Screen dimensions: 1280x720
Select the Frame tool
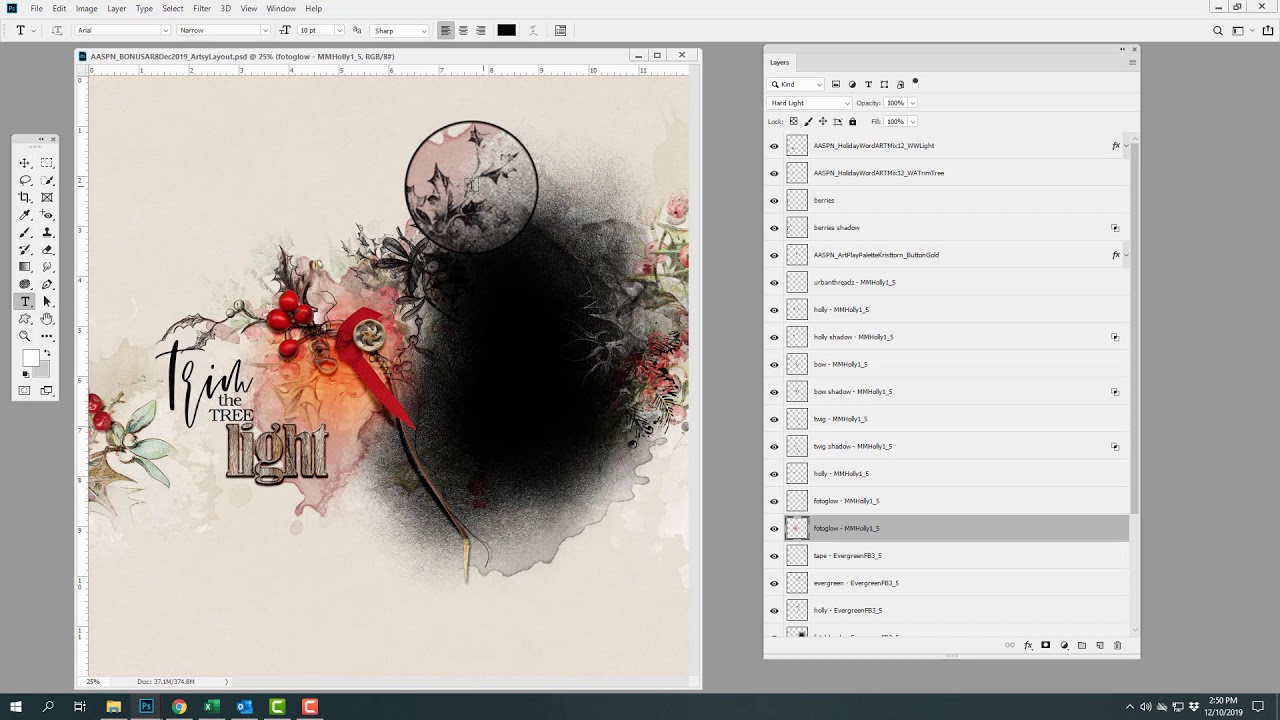(x=47, y=197)
